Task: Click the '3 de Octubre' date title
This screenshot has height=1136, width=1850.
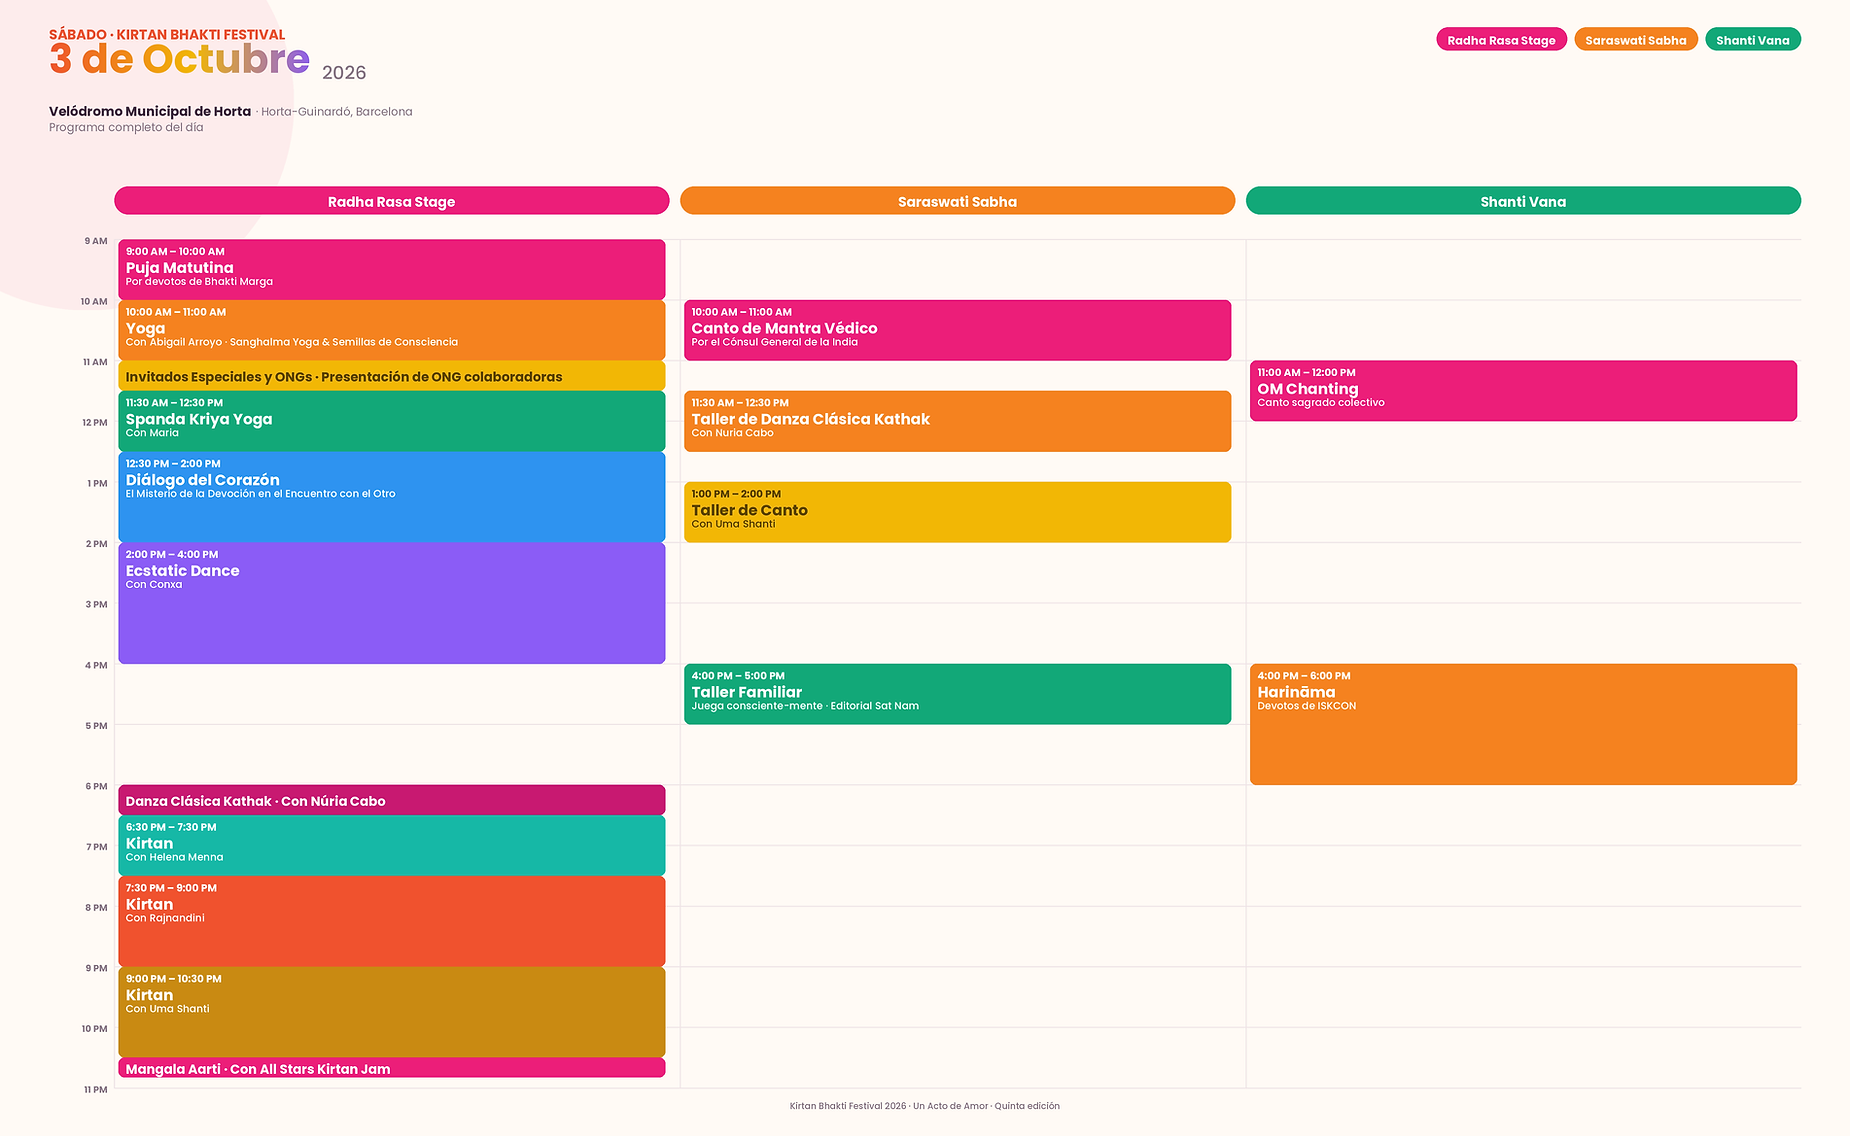Action: [180, 59]
